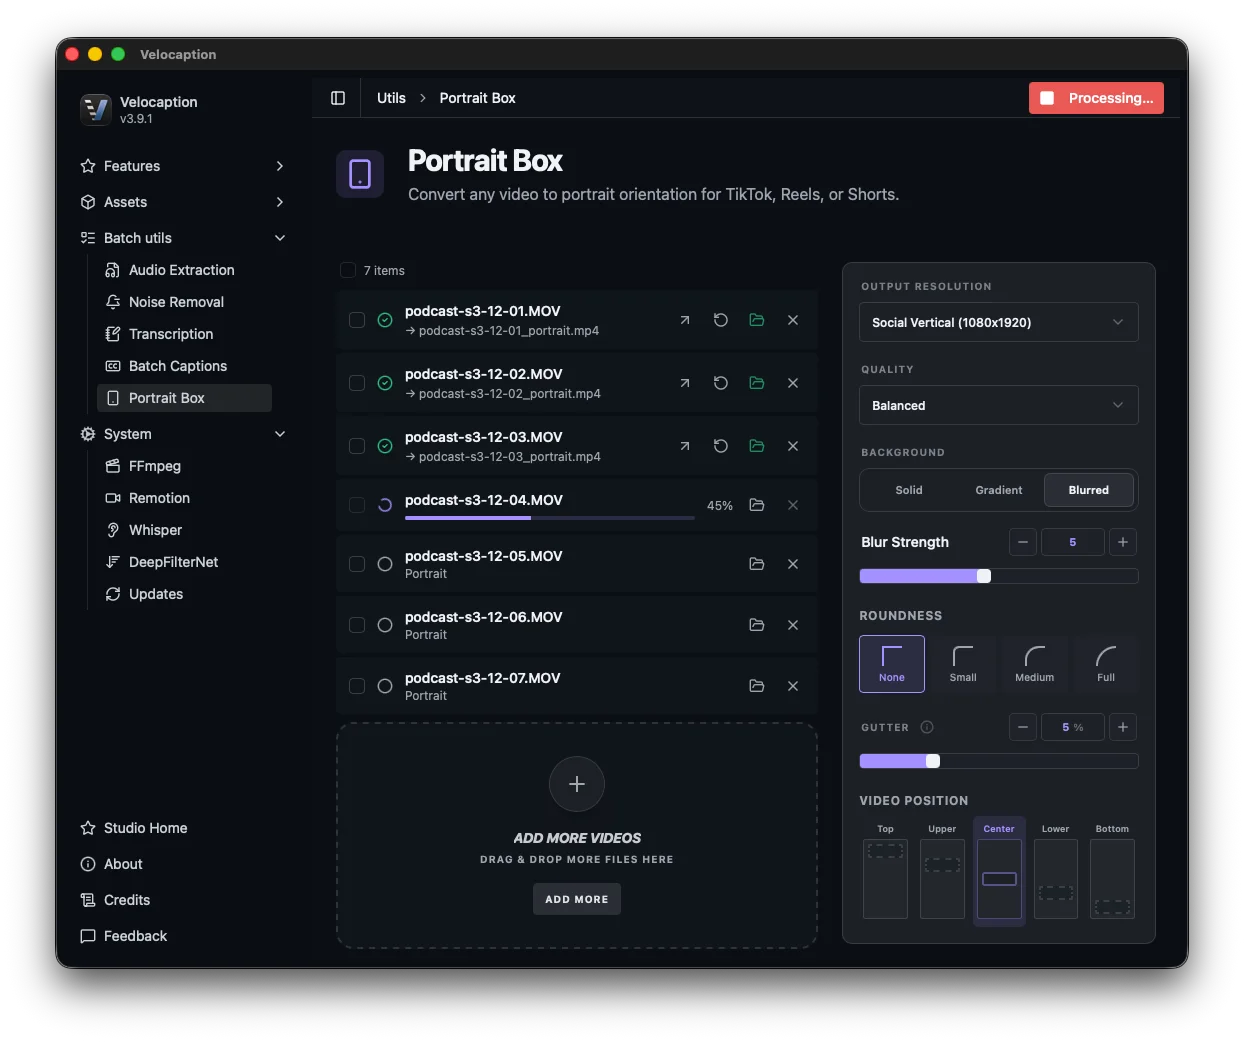Increase Gutter with plus button
1244x1042 pixels.
pos(1123,727)
